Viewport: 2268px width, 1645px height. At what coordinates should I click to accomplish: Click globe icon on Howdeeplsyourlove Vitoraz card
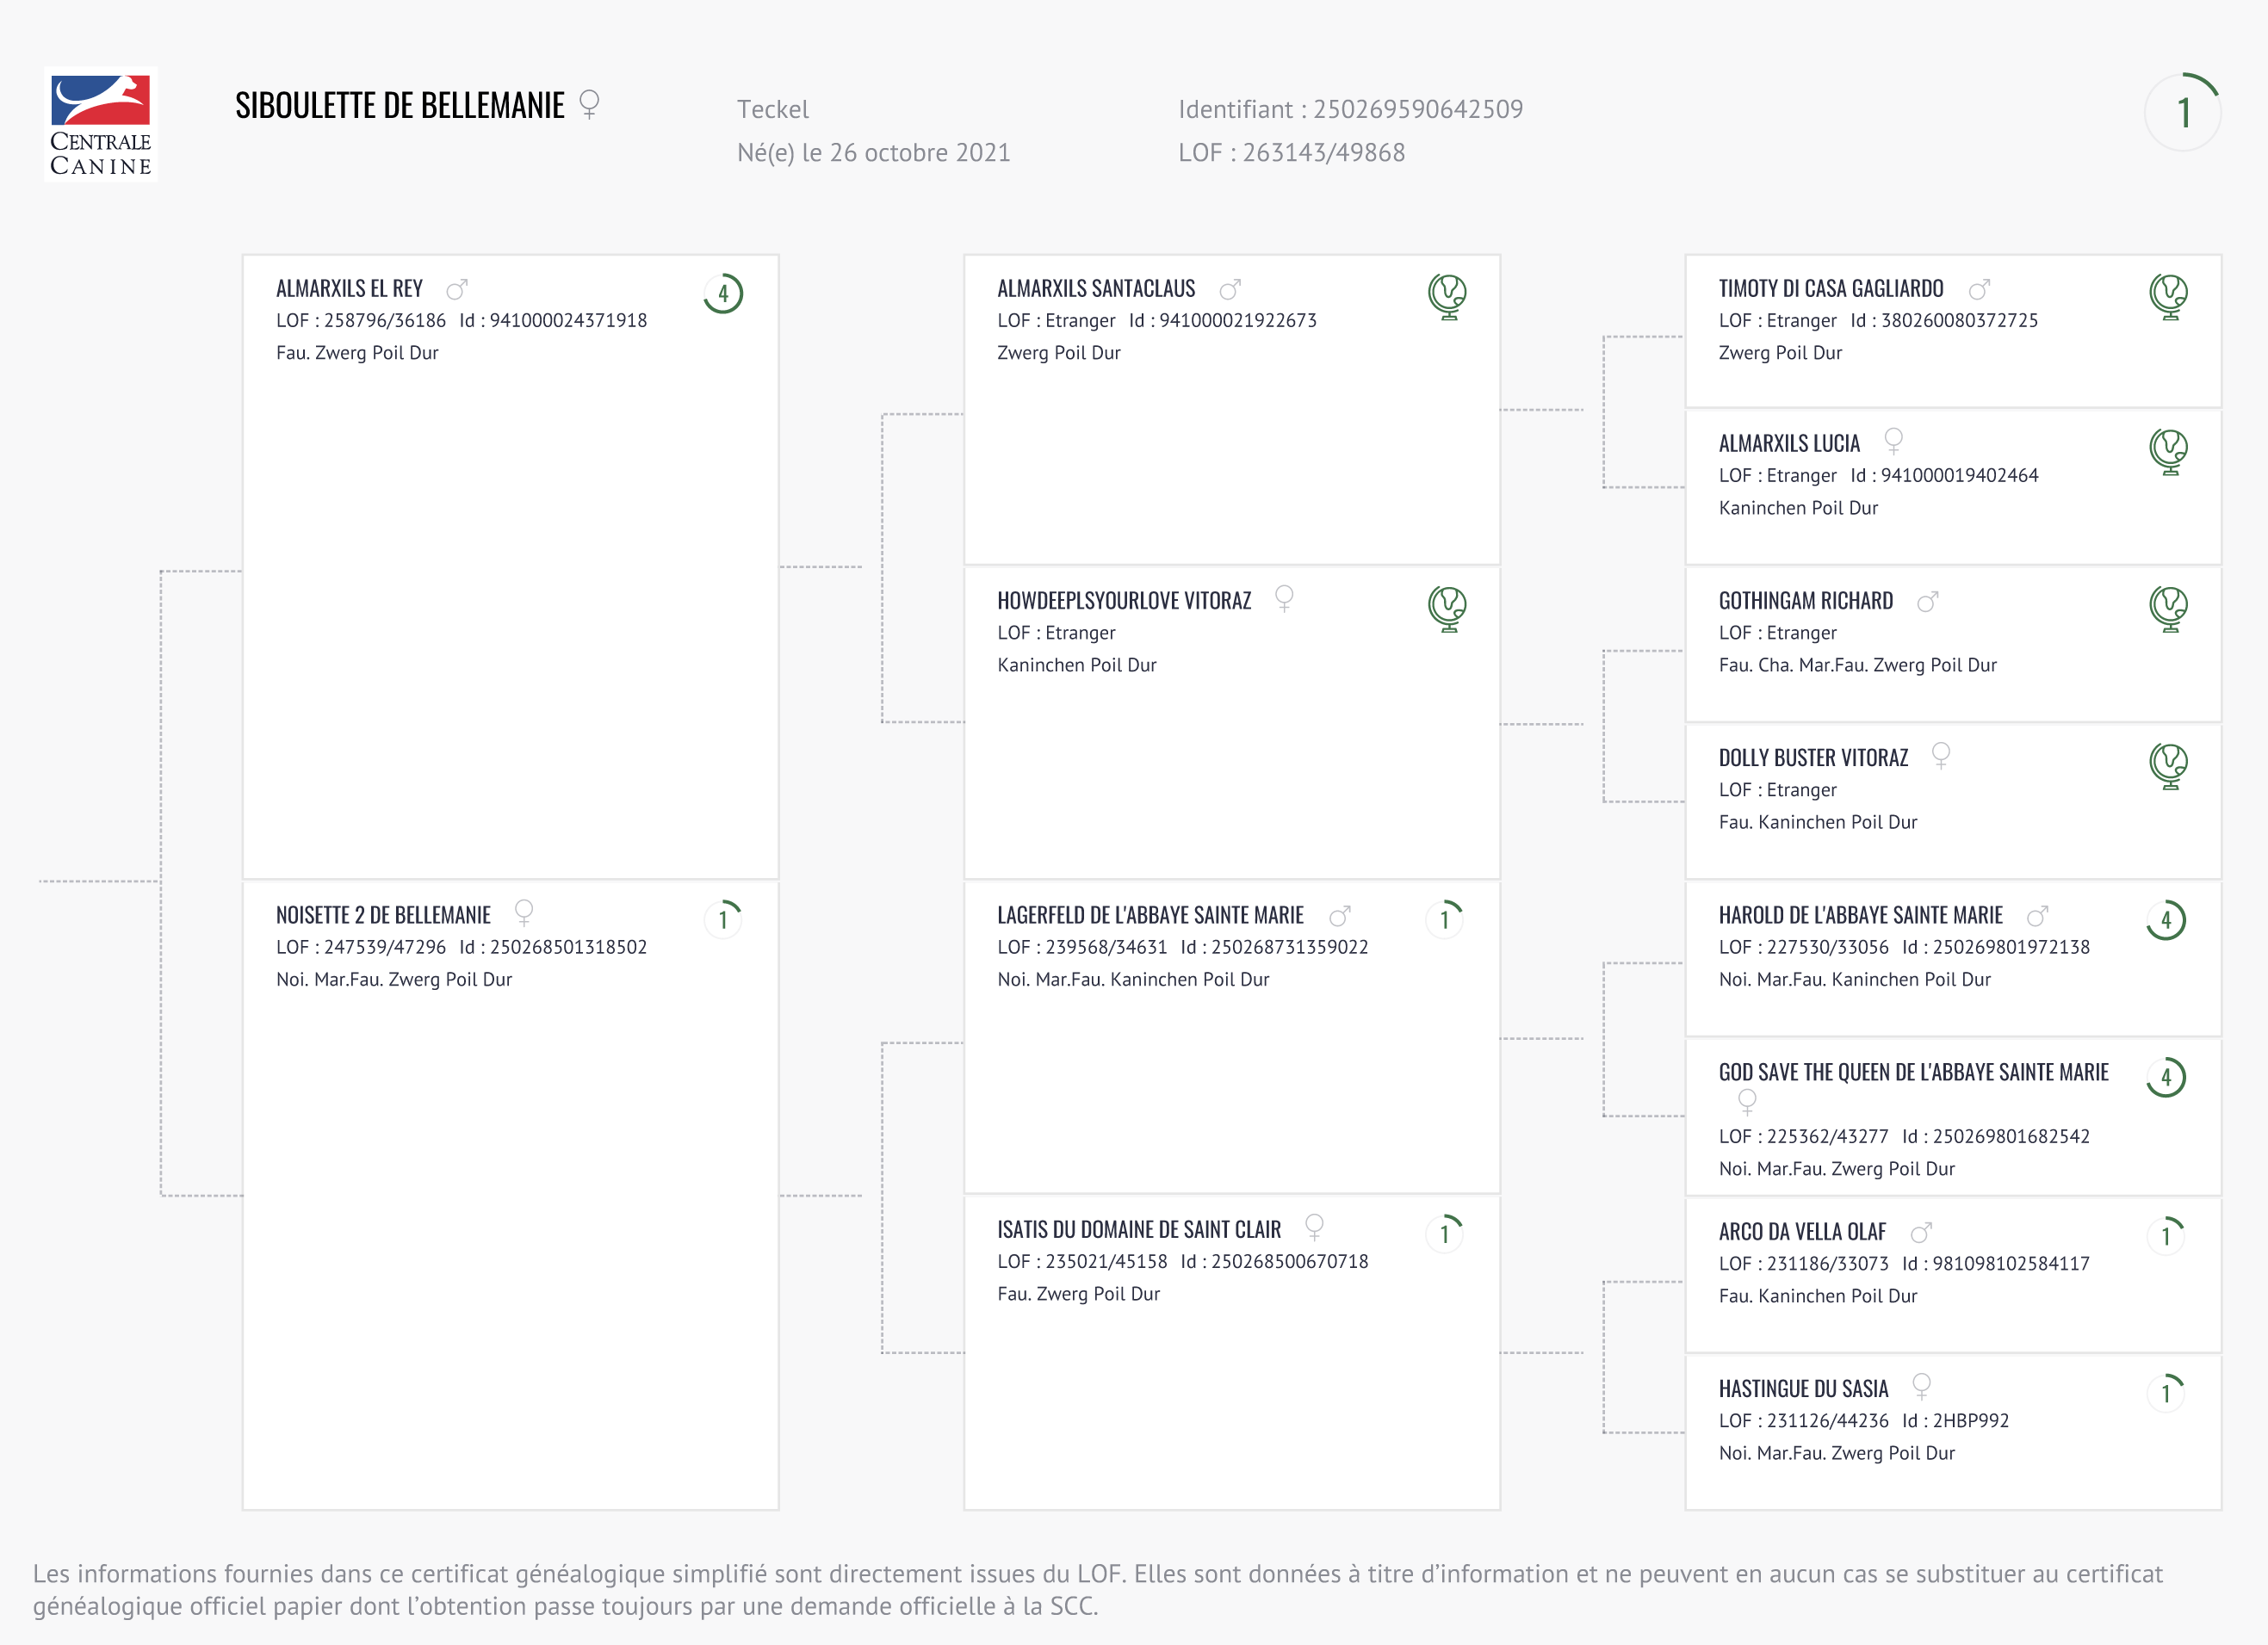pyautogui.click(x=1447, y=608)
